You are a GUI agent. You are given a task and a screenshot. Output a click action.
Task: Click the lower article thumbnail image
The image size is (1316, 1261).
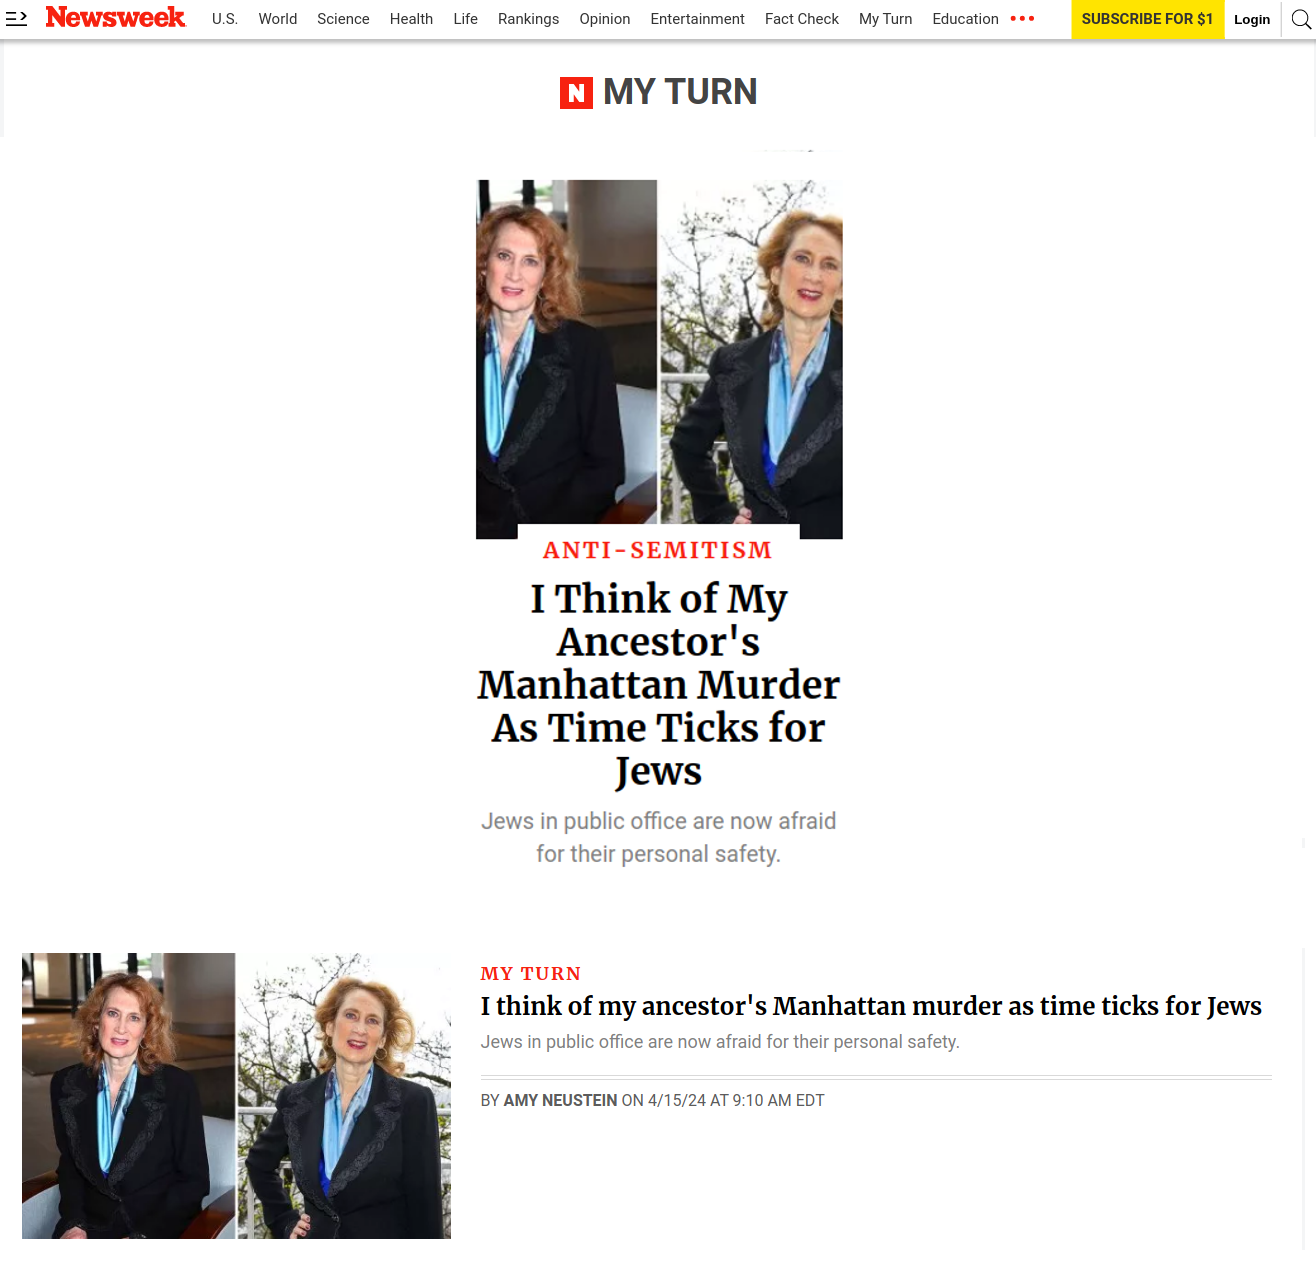coord(236,1096)
